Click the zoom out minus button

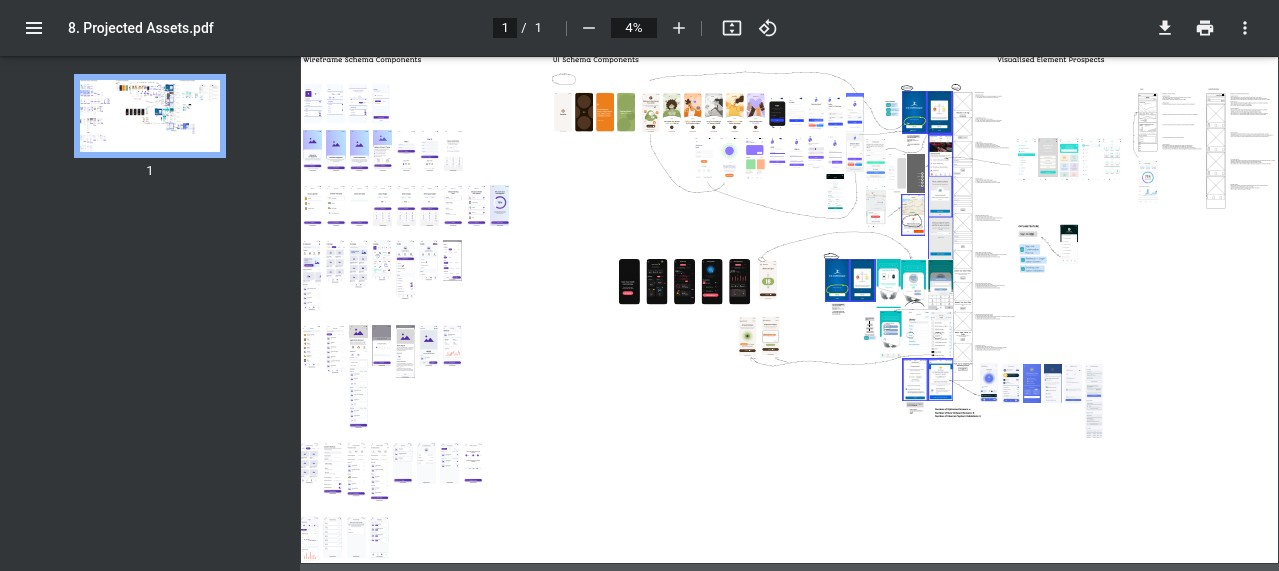[x=589, y=28]
